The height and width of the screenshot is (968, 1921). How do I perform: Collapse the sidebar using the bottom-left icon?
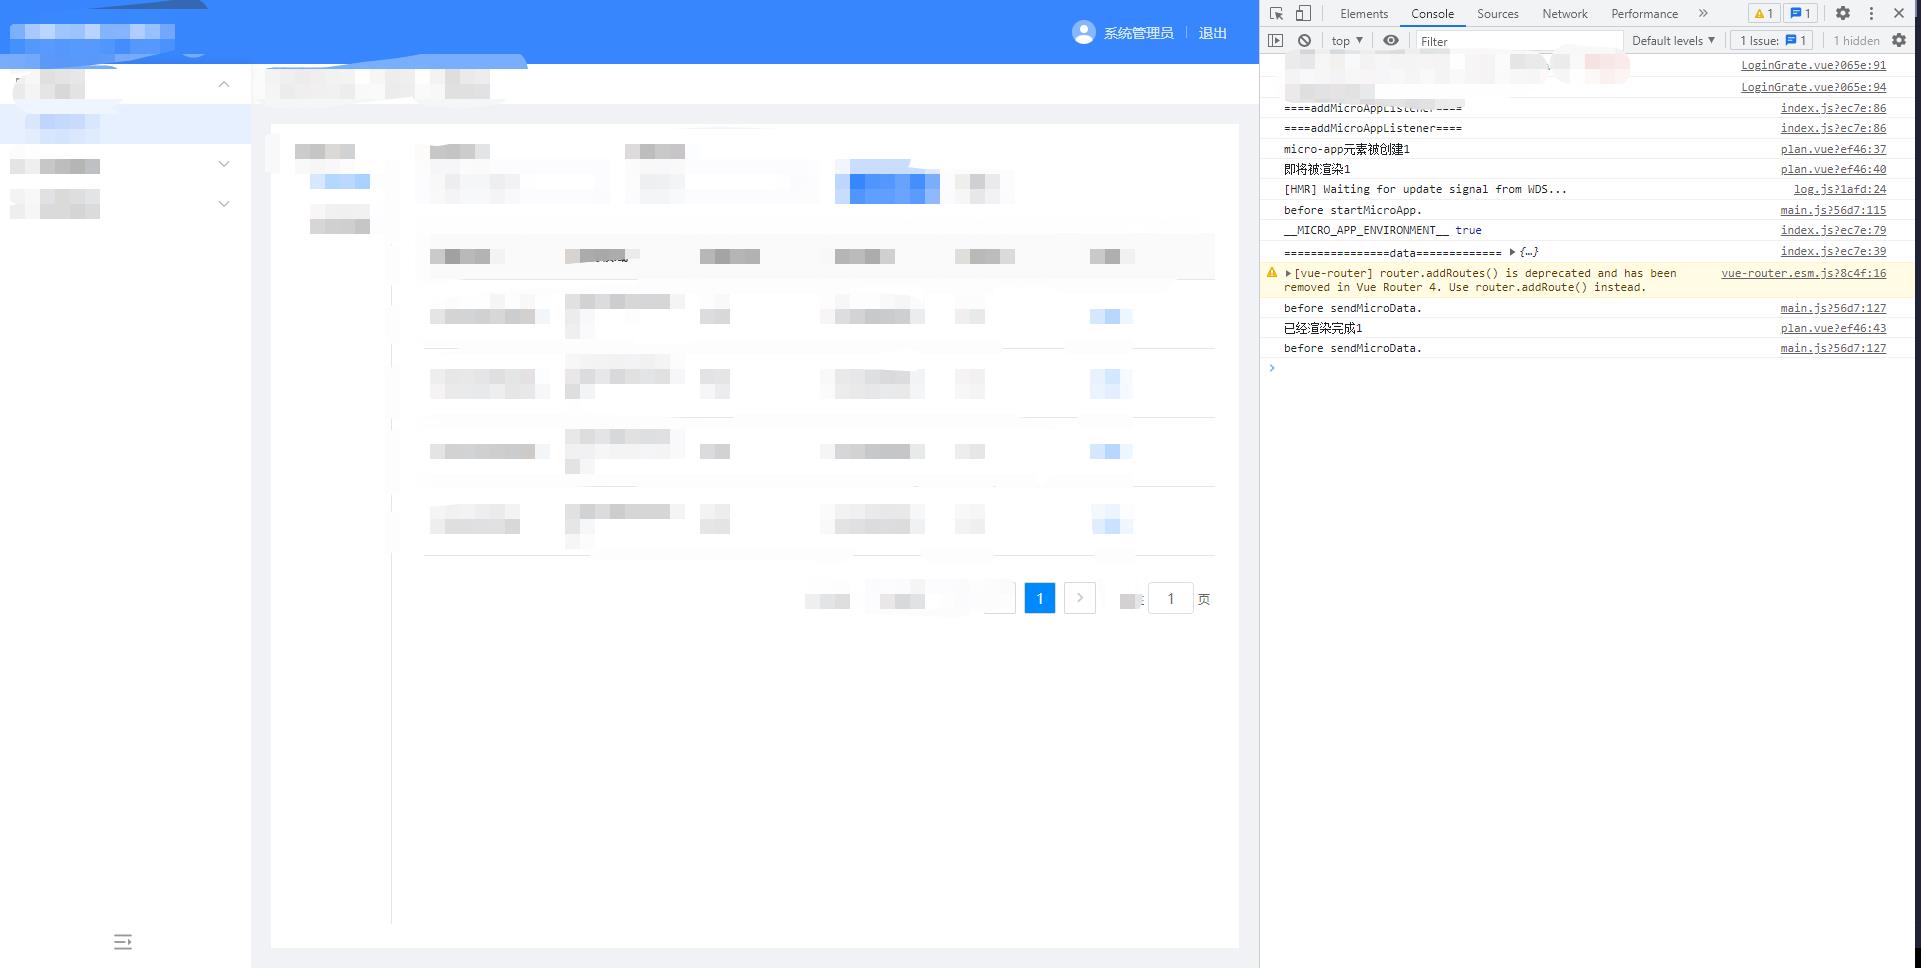click(x=123, y=941)
